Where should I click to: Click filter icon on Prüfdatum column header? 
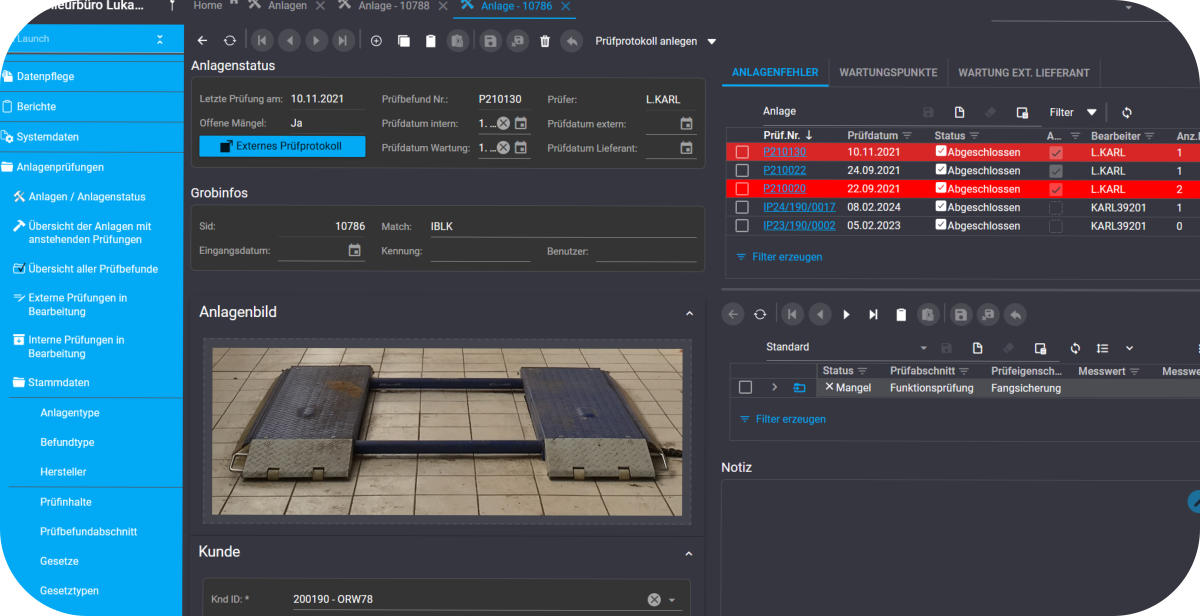point(907,136)
